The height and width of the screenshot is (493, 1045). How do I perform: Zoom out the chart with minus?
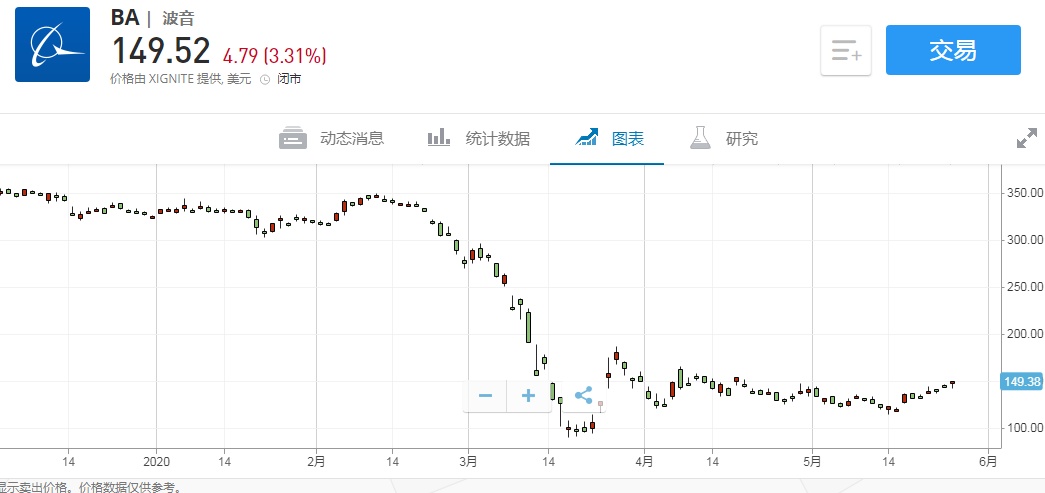(485, 396)
